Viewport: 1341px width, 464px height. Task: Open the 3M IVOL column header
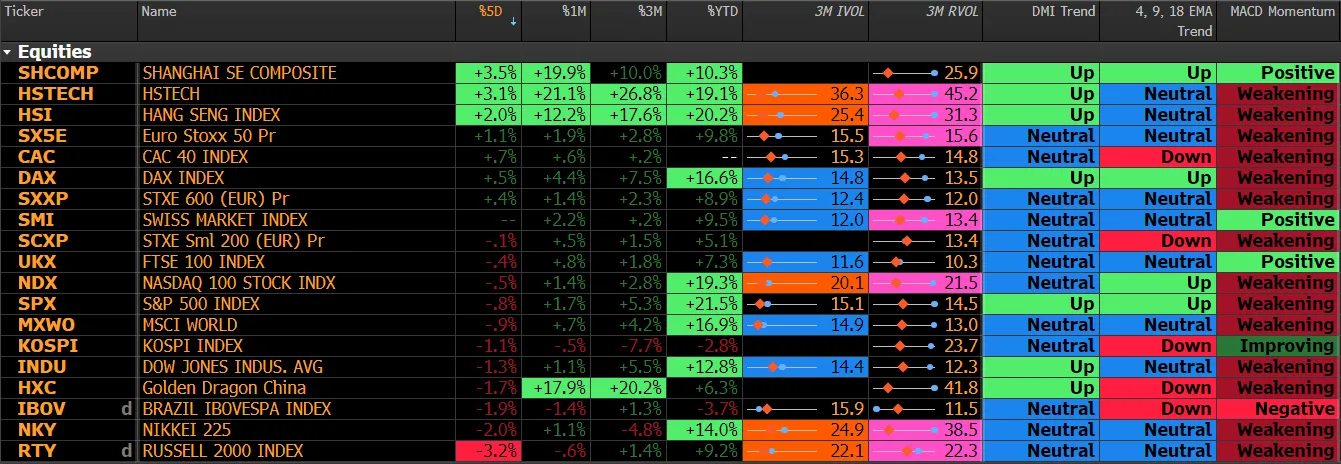[842, 11]
